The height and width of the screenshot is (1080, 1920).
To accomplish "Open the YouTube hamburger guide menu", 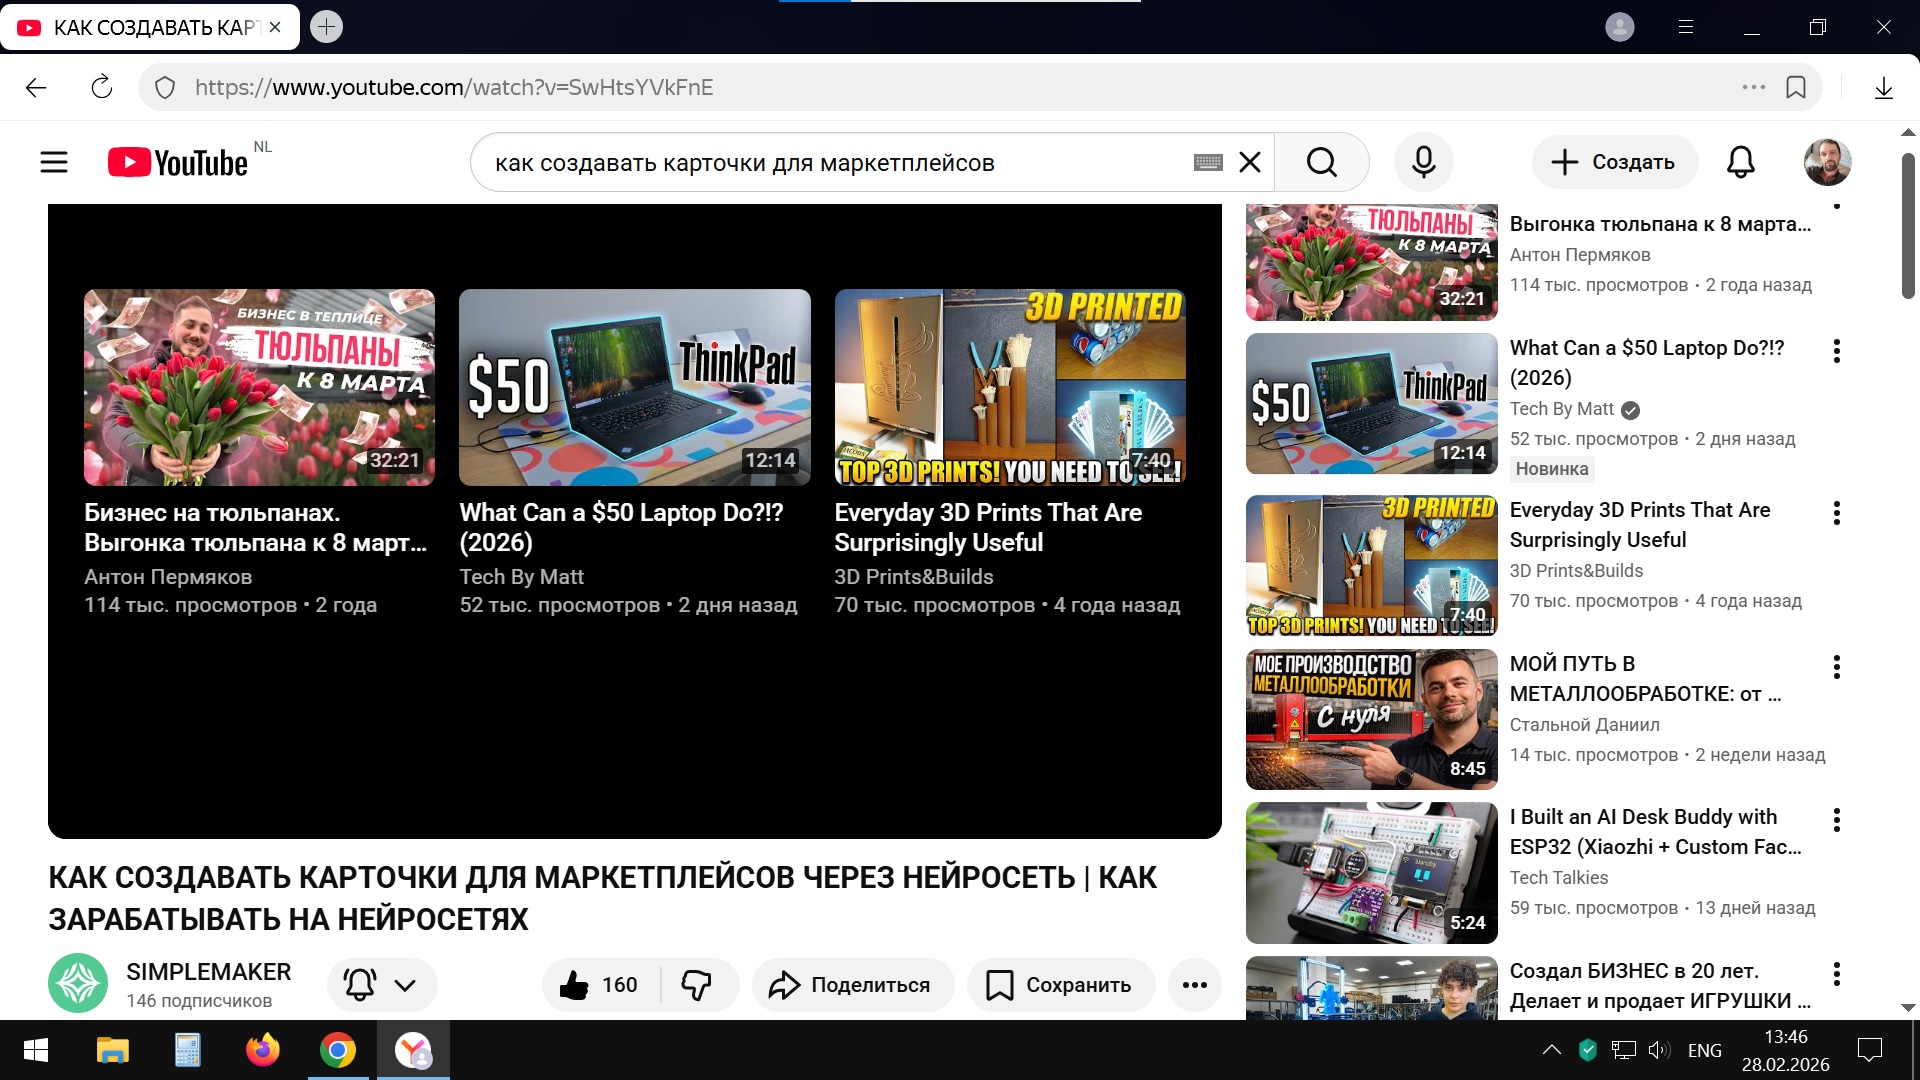I will tap(54, 162).
